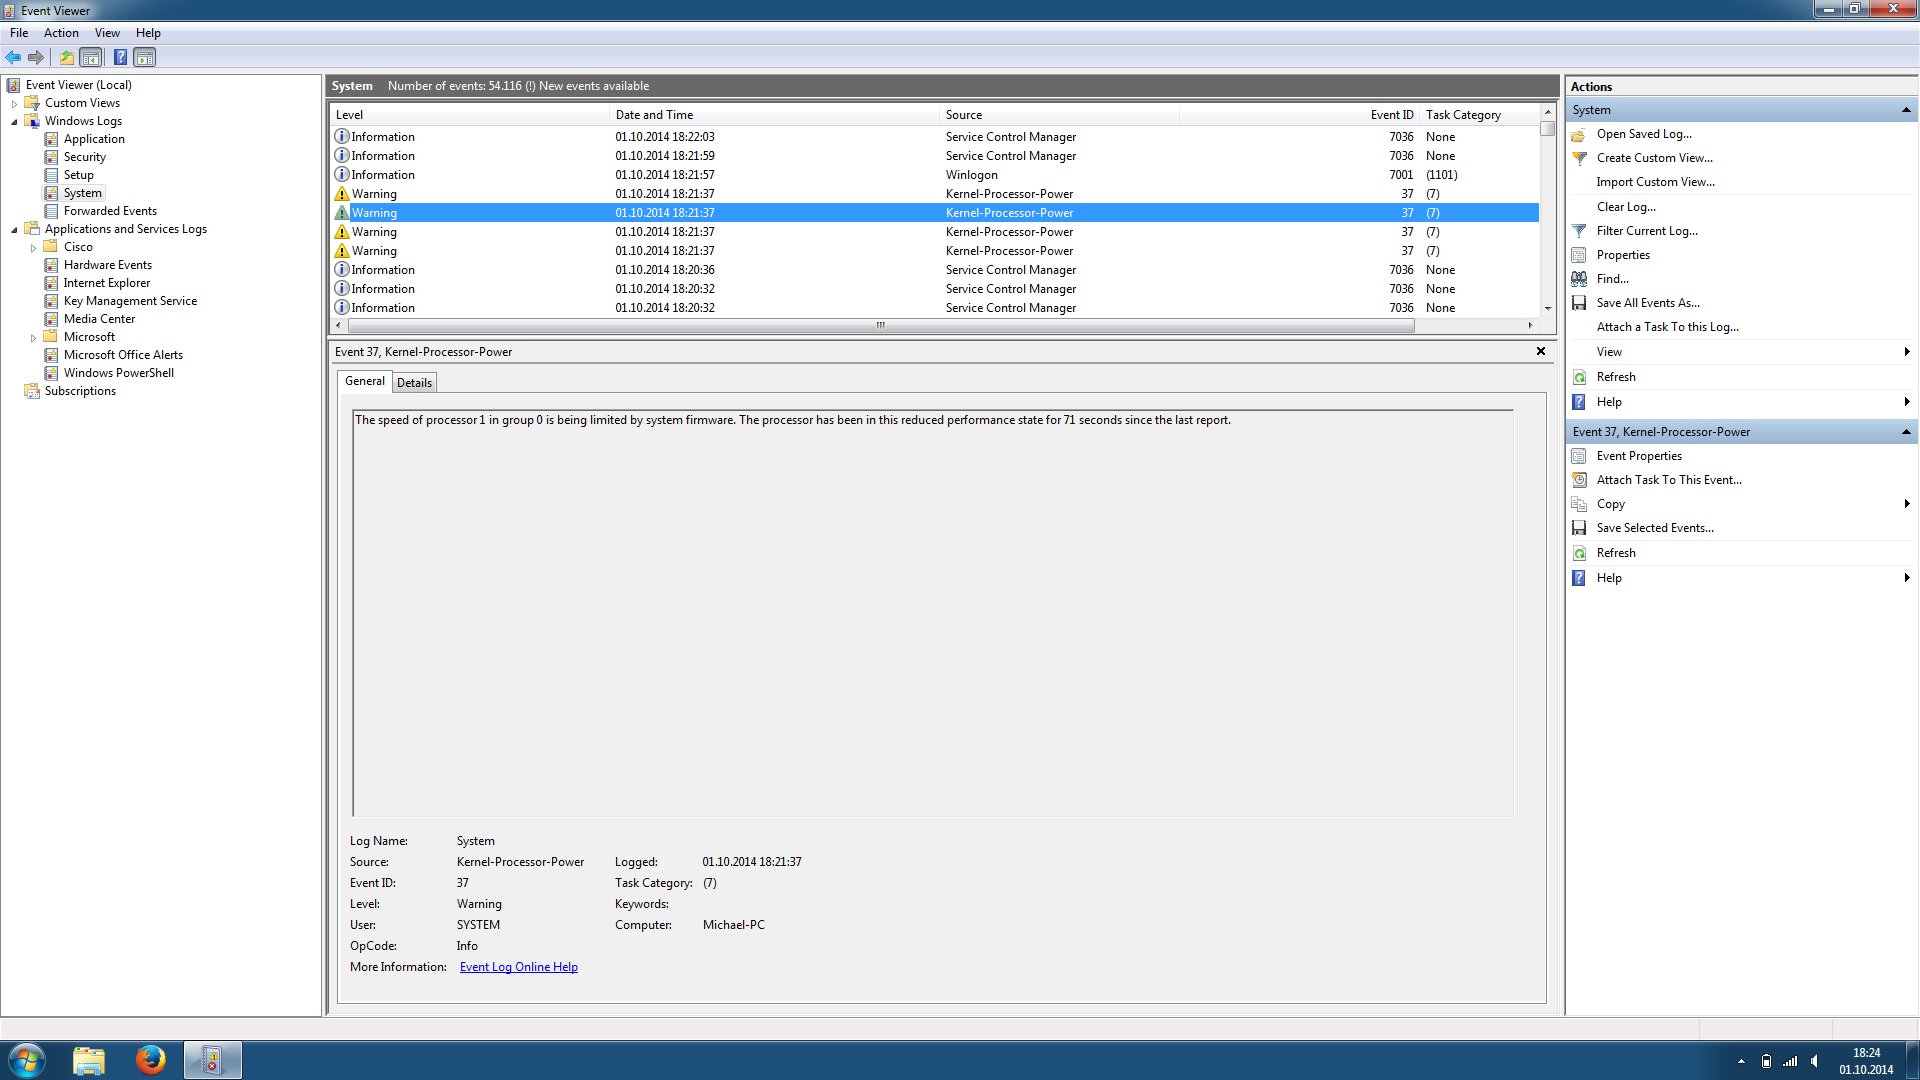Screen dimensions: 1920x1080
Task: Click the blue Help toolbar icon
Action: click(x=120, y=57)
